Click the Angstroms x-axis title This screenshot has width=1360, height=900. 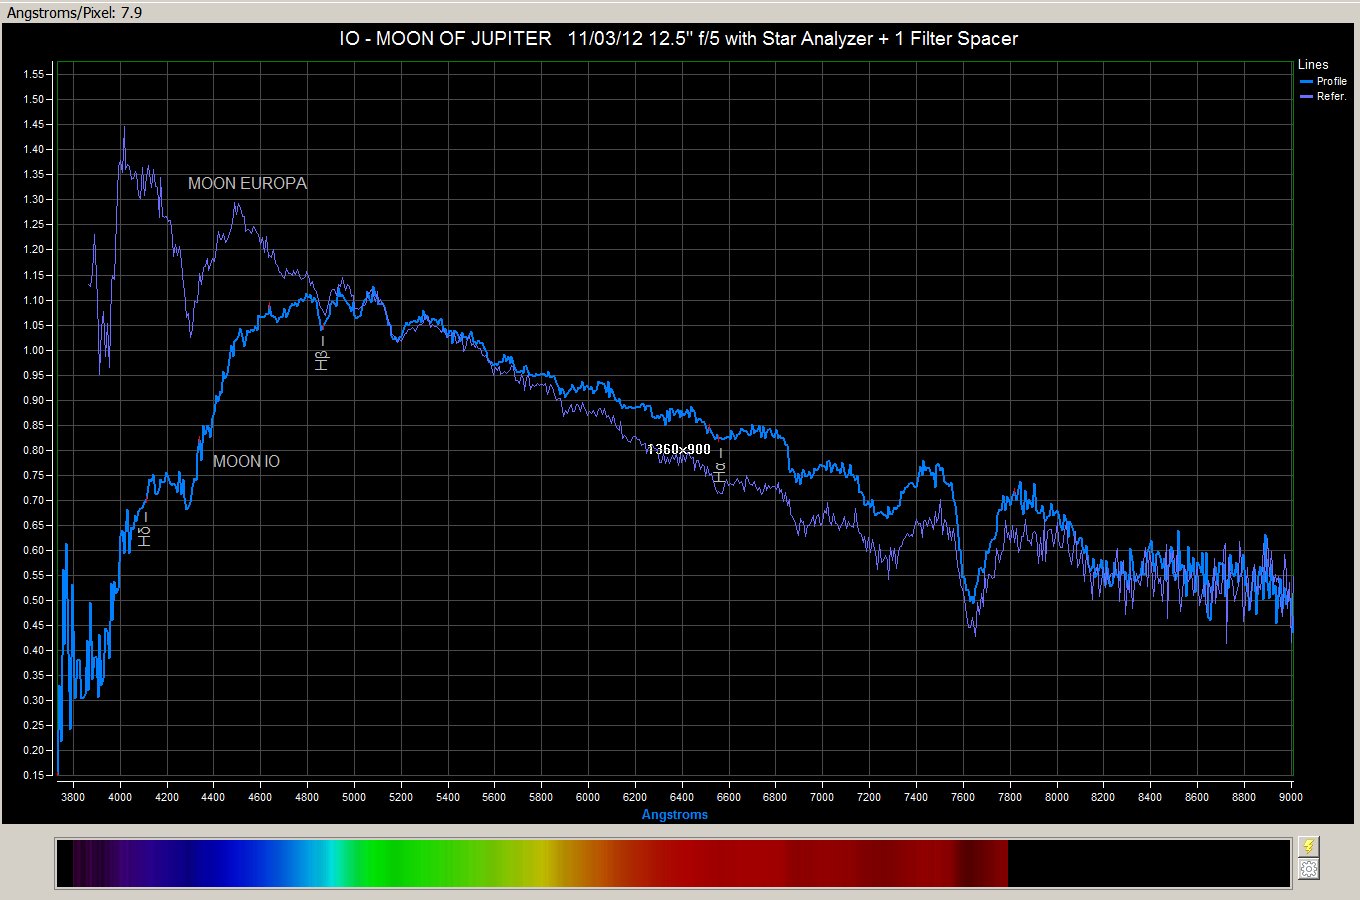(674, 814)
